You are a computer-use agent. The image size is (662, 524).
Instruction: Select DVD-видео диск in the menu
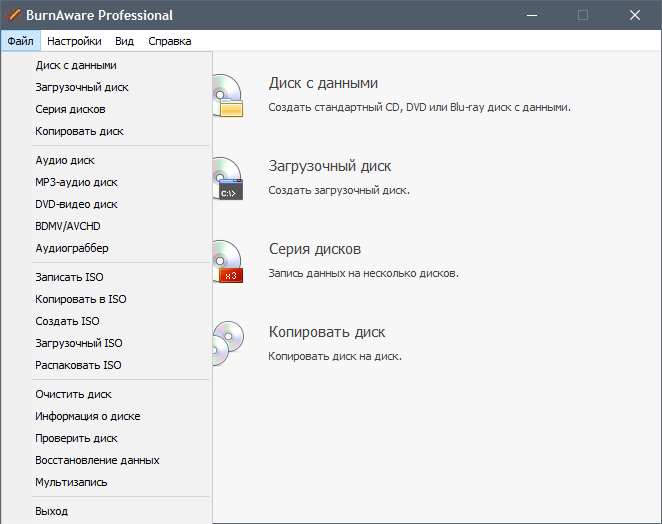point(76,204)
